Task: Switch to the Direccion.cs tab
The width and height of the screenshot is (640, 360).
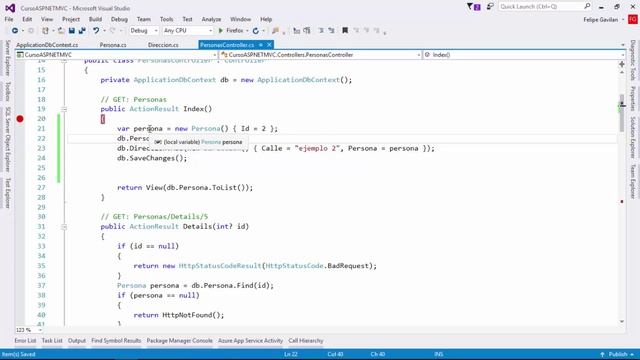Action: [163, 45]
